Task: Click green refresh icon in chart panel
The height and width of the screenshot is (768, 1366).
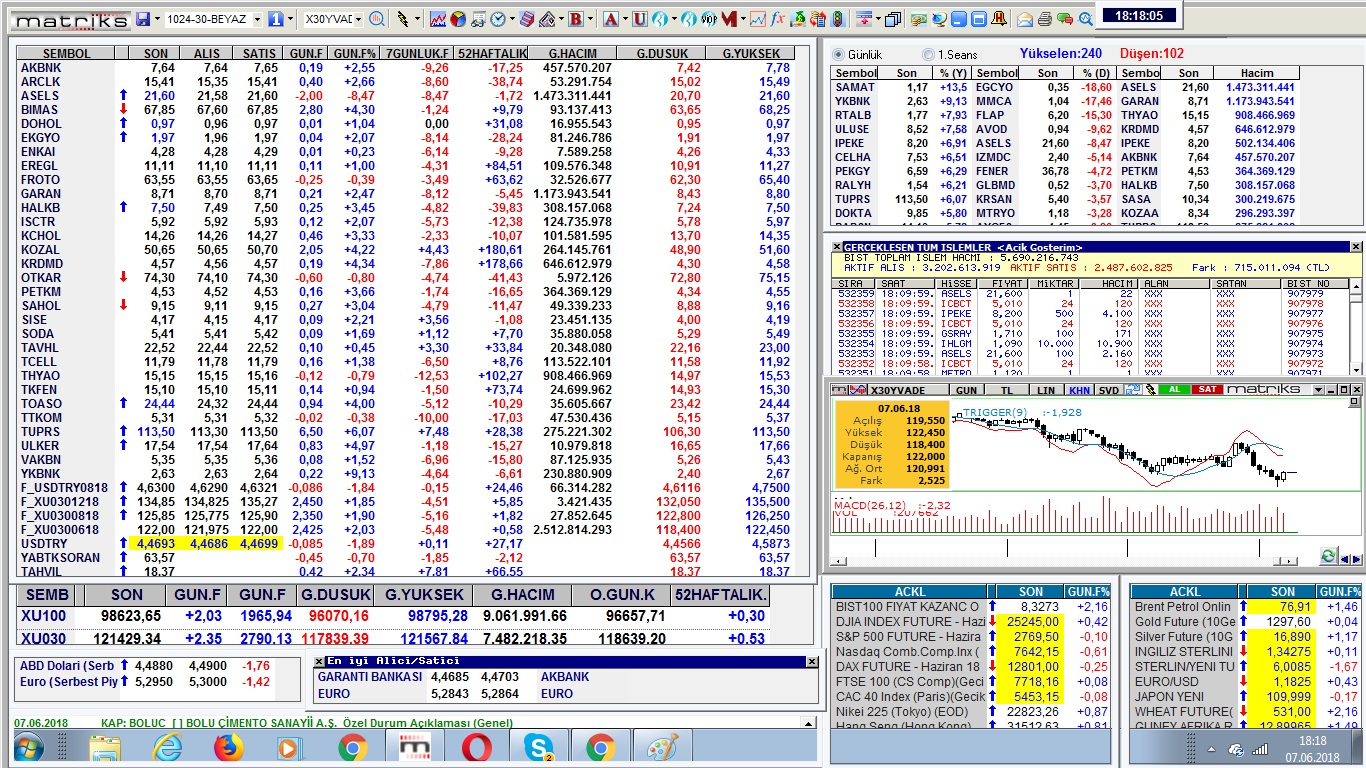Action: 1329,556
